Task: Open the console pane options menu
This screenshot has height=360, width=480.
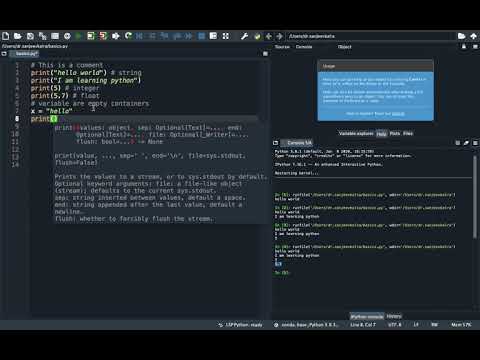Action: (x=475, y=143)
